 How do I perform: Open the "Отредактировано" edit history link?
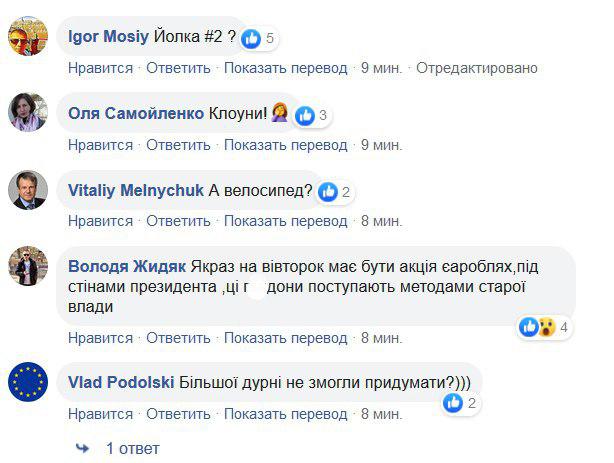(x=477, y=68)
